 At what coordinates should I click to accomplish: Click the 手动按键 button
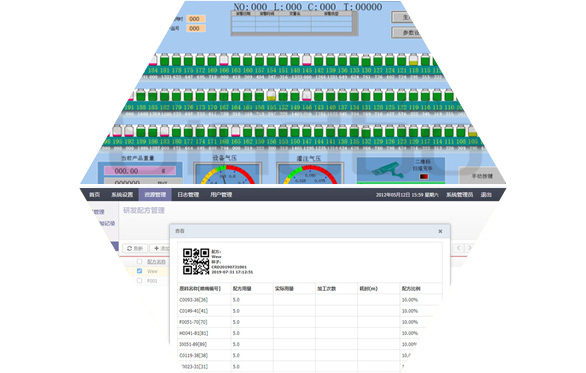point(482,176)
